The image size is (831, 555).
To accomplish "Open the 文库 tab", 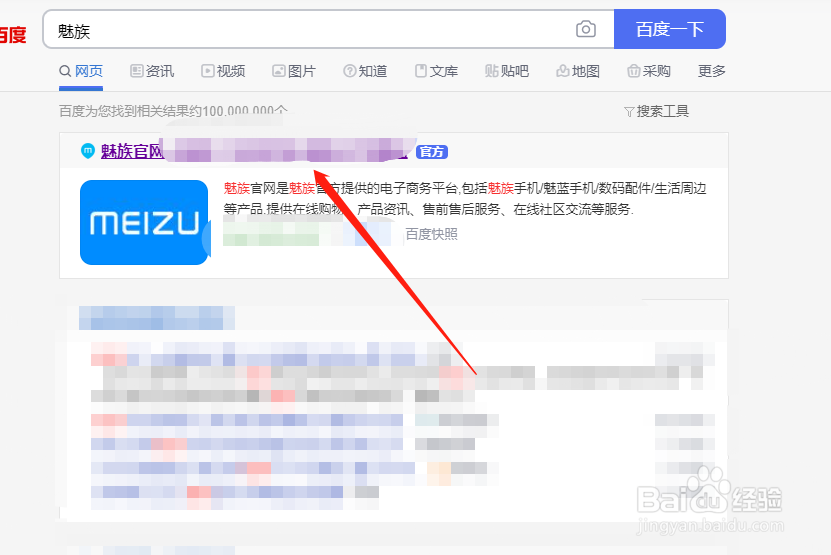I will click(436, 71).
